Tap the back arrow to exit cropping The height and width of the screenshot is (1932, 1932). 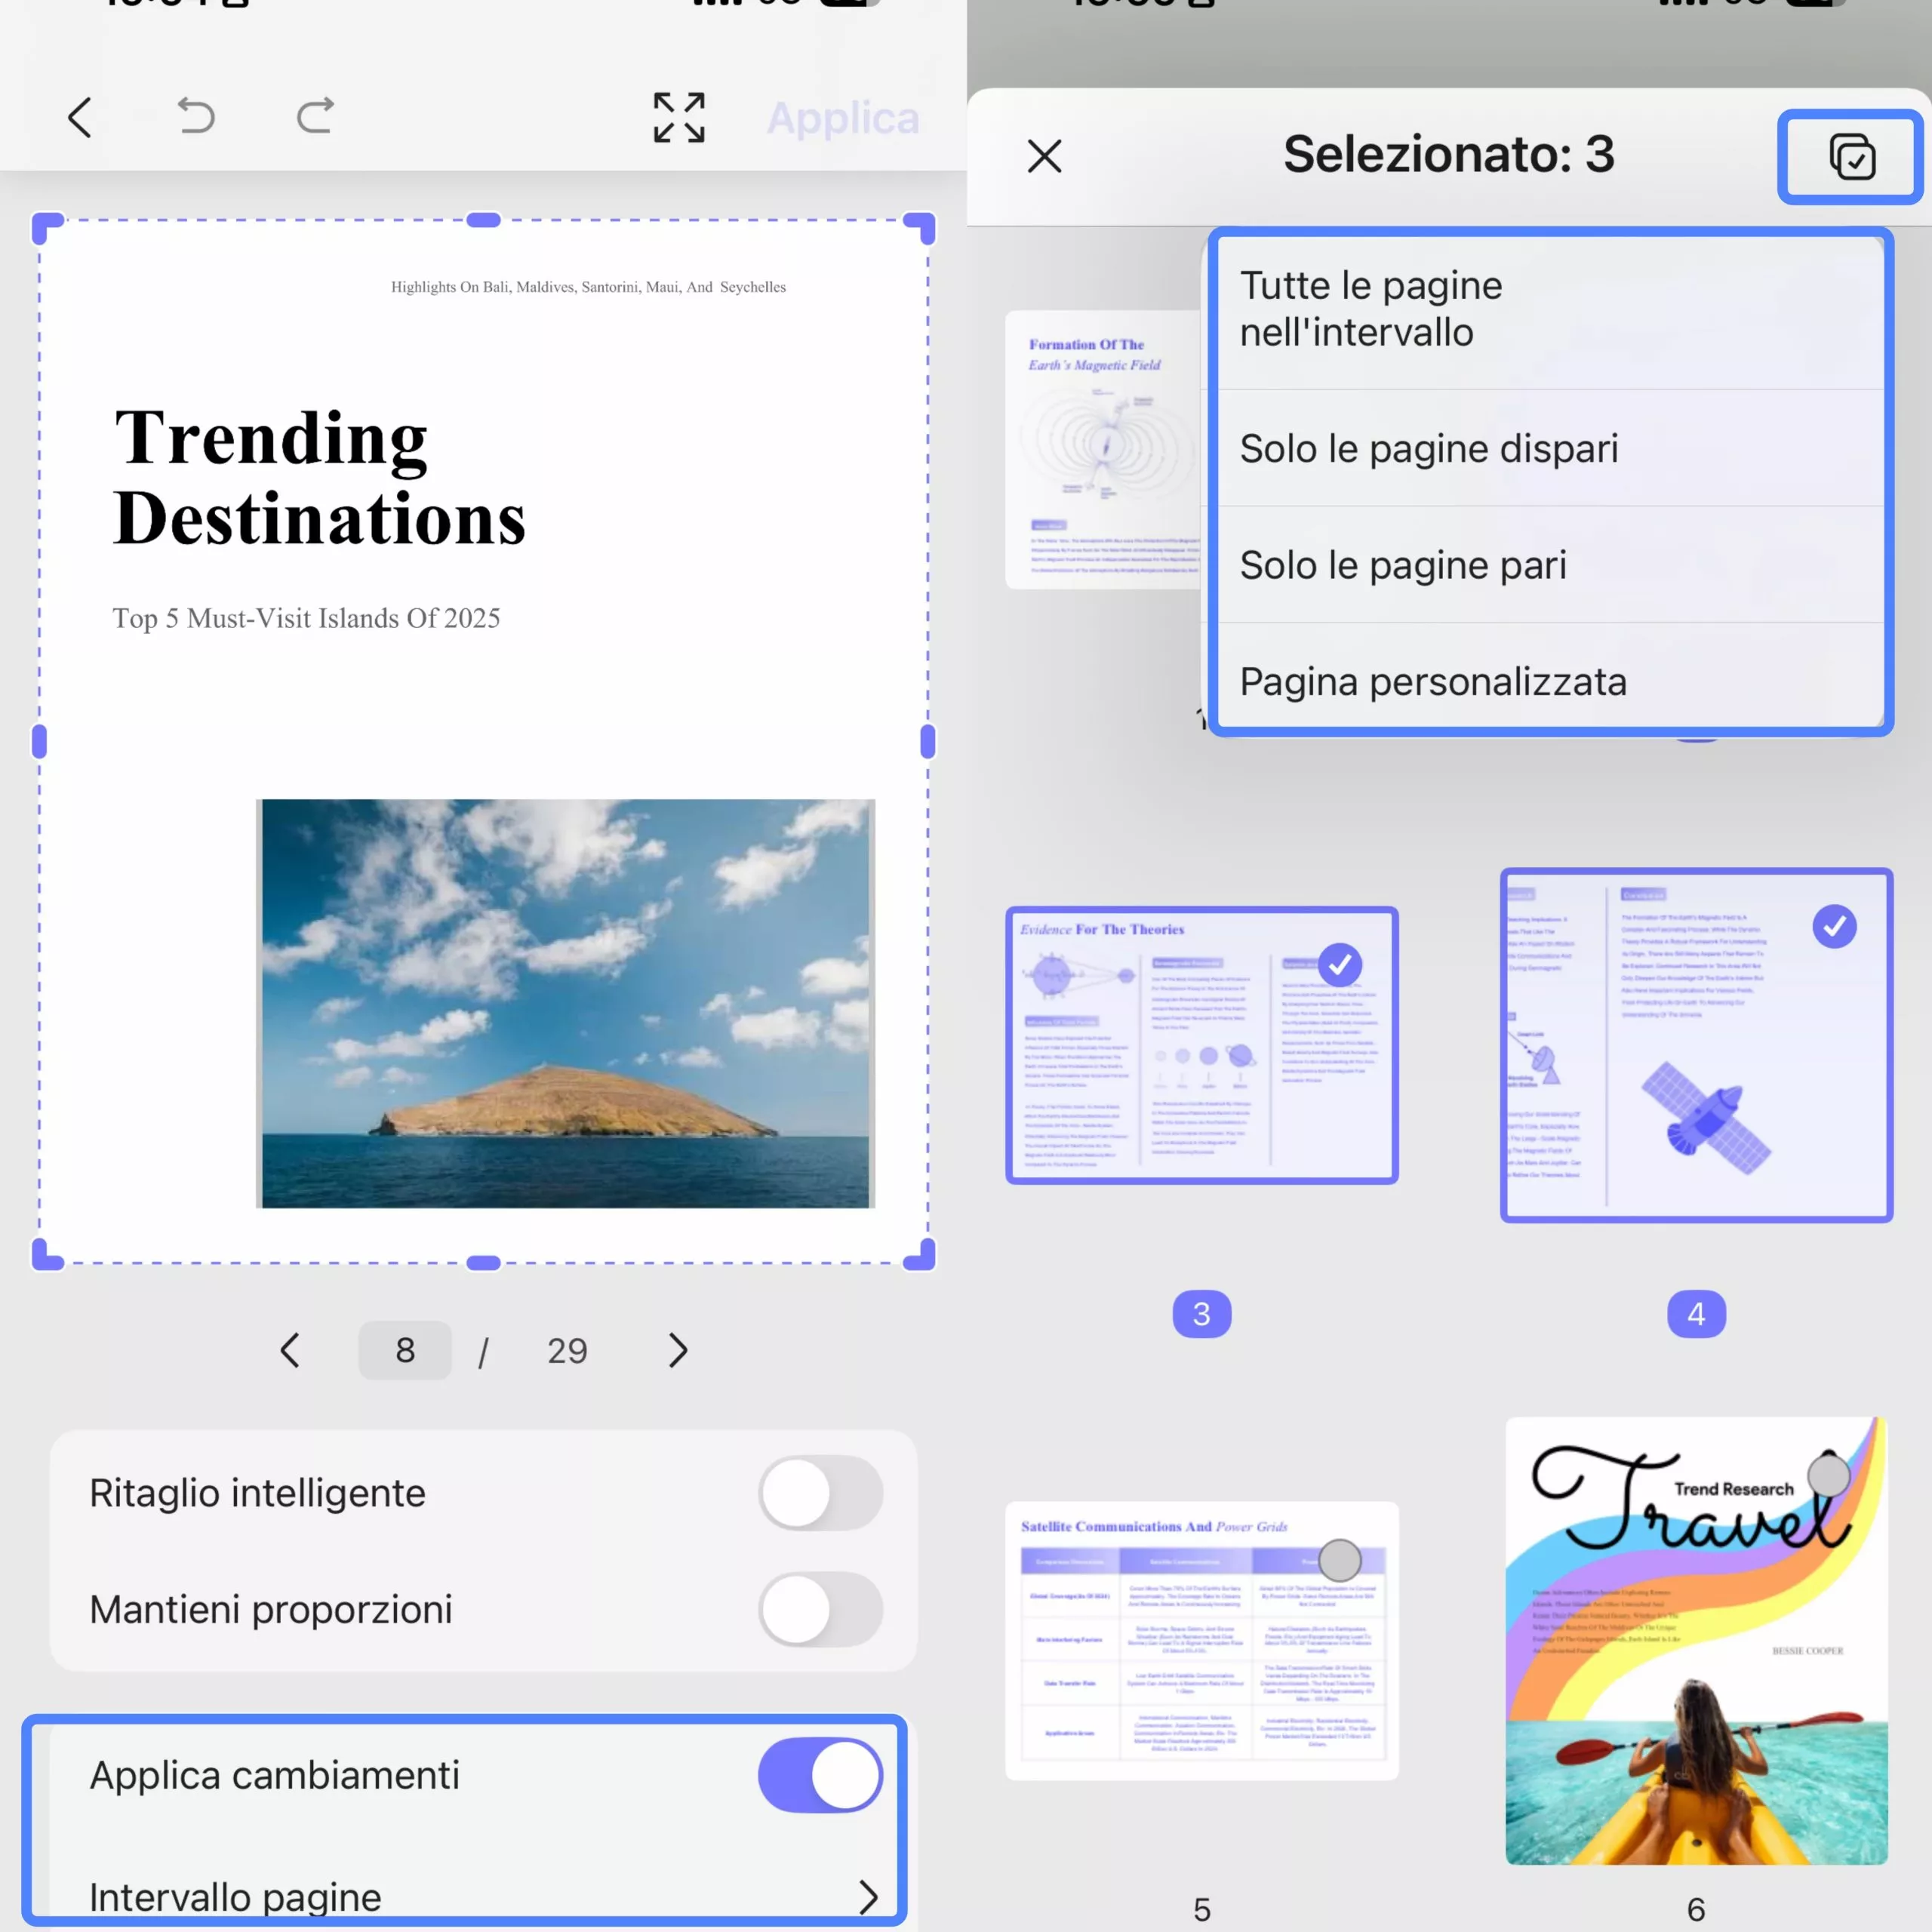pos(80,116)
